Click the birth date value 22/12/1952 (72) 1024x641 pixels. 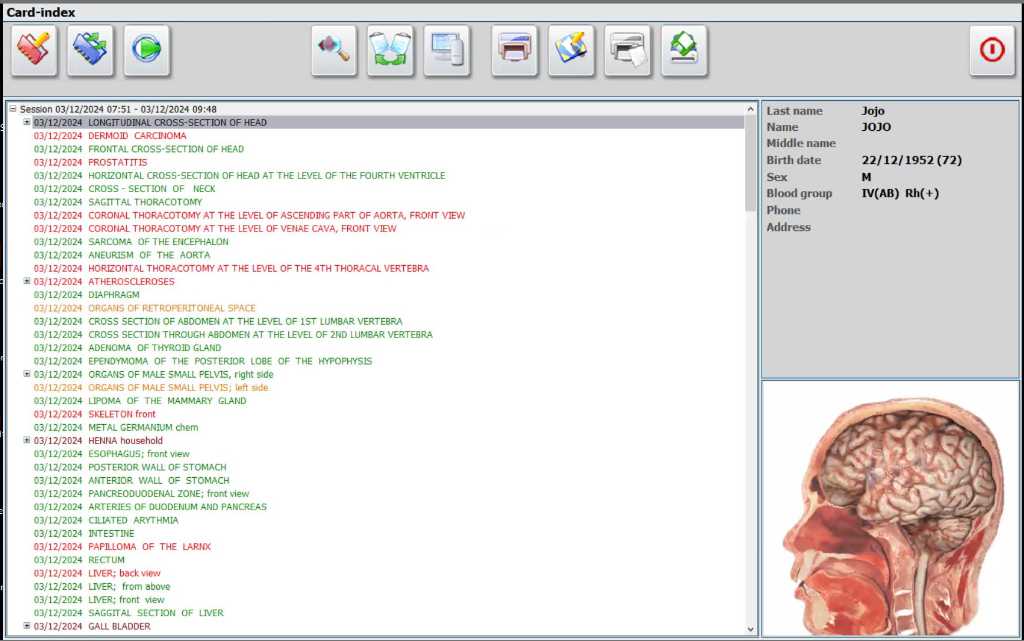[x=912, y=160]
